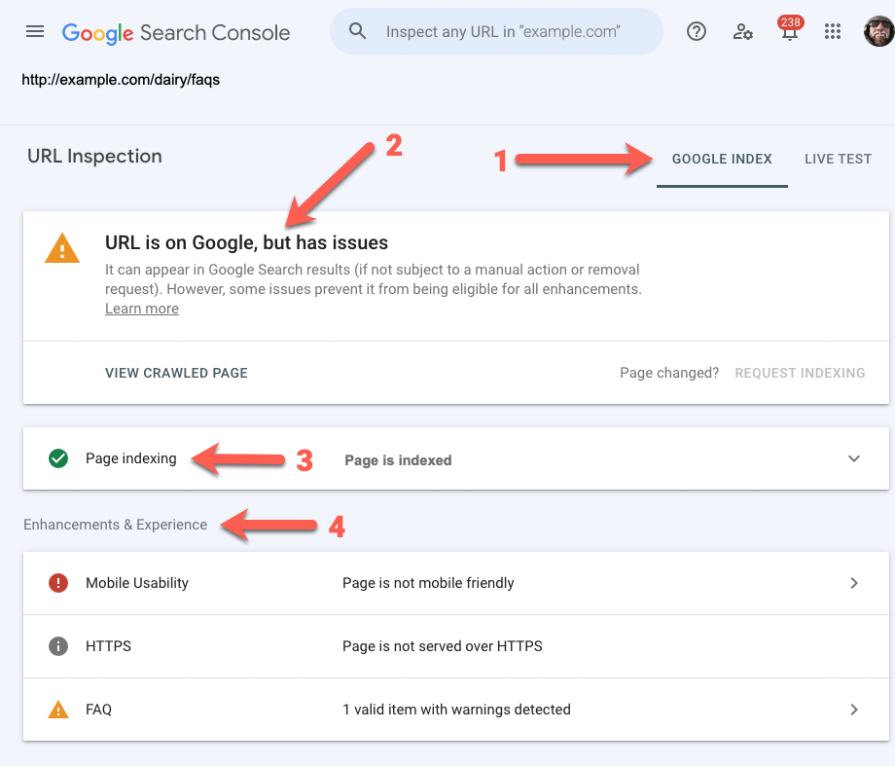Open notifications bell with 238 badge
This screenshot has width=895, height=766.
[790, 30]
